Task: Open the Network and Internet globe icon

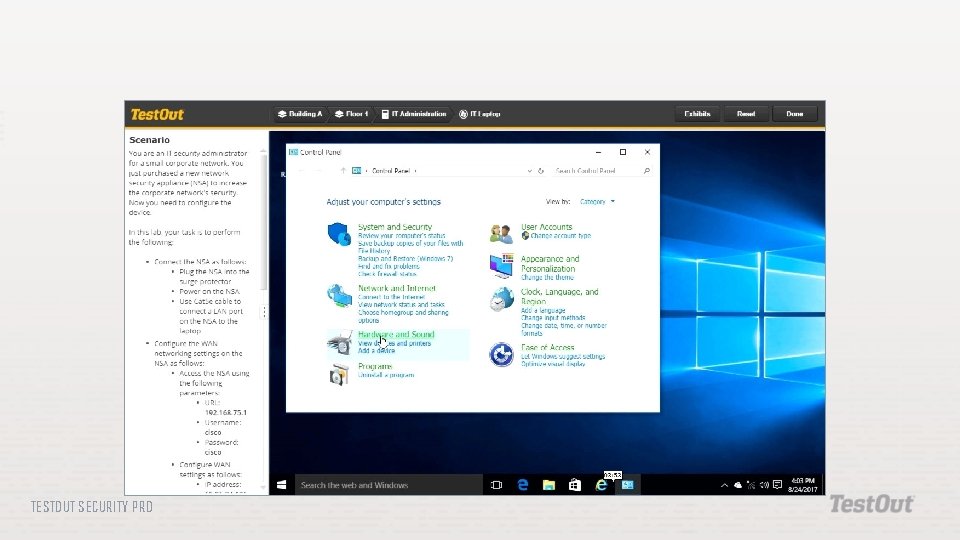Action: 339,295
